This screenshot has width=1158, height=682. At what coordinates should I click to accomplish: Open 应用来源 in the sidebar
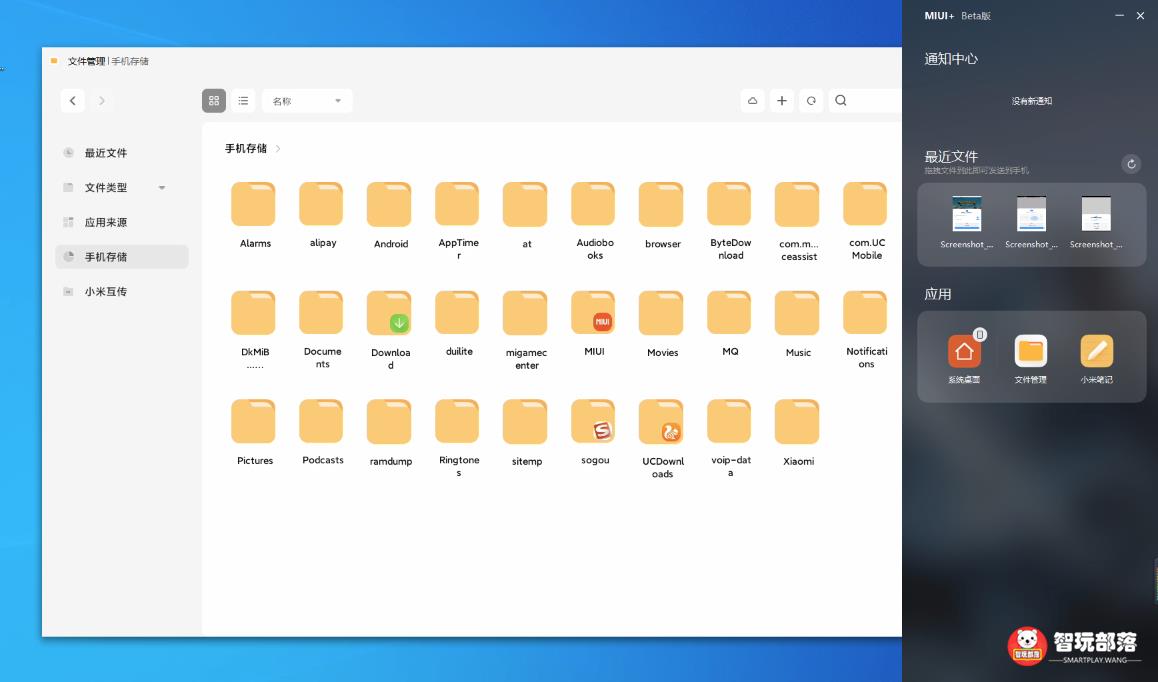(x=106, y=222)
